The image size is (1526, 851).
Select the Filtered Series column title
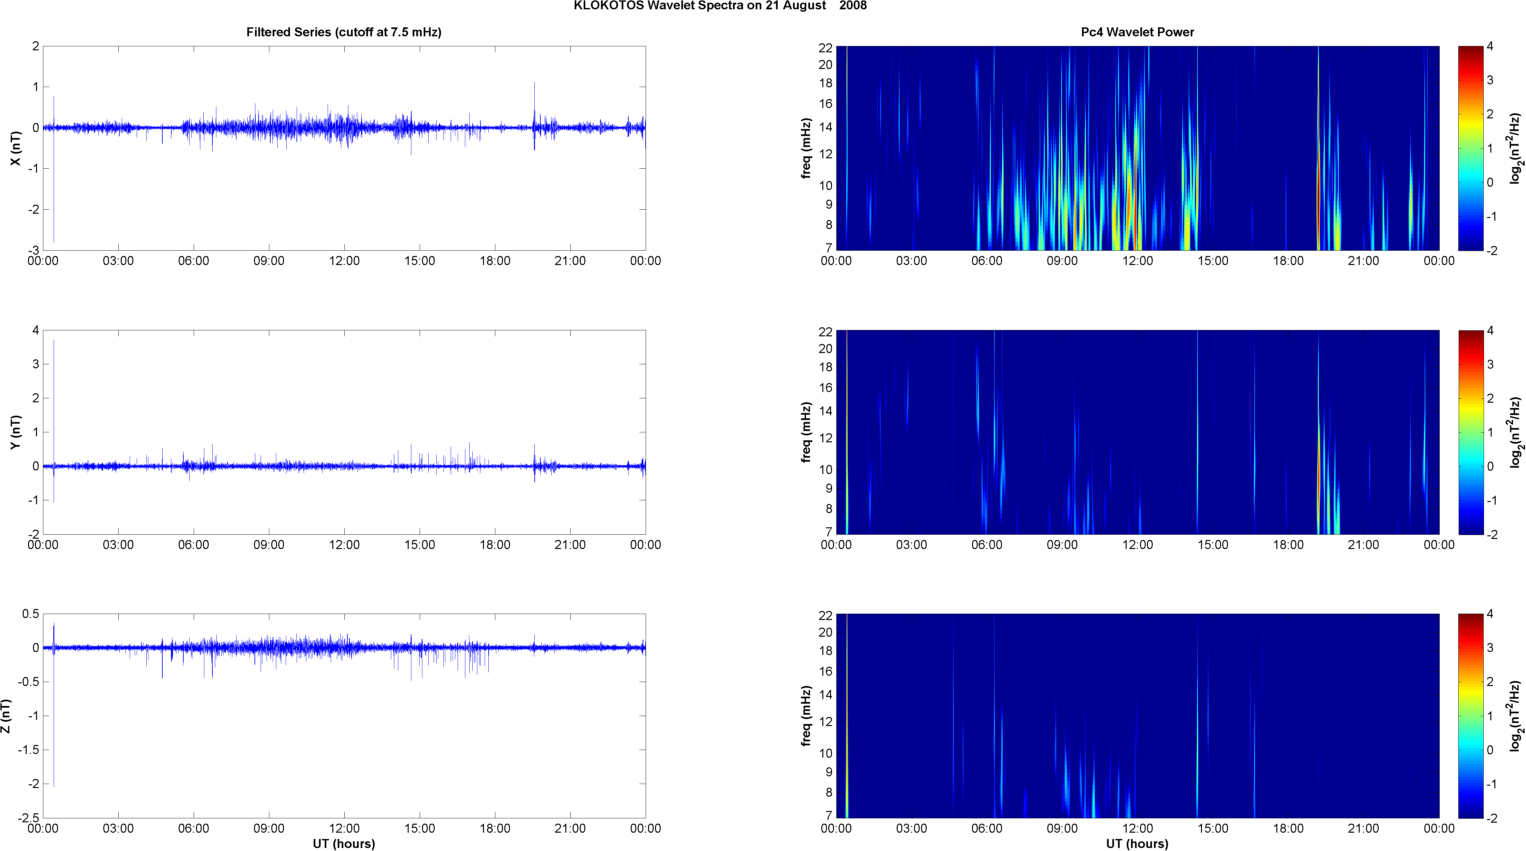click(x=343, y=32)
